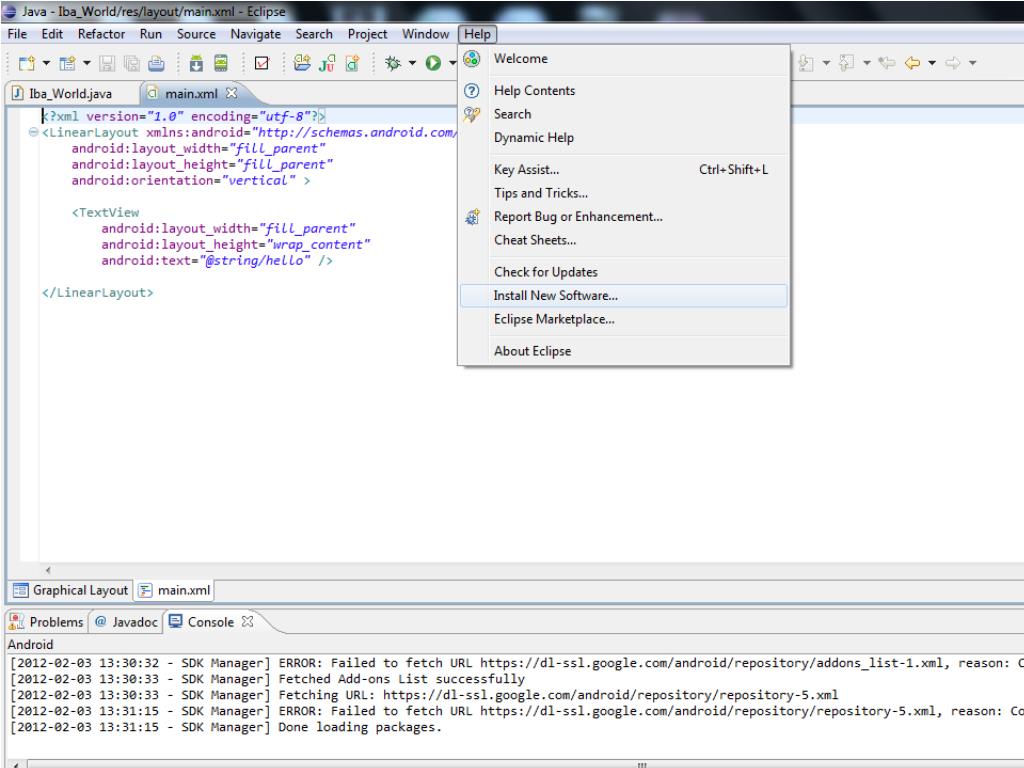Expand the Previous Annotation dropdown arrow
Image resolution: width=1024 pixels, height=768 pixels.
pyautogui.click(x=867, y=63)
